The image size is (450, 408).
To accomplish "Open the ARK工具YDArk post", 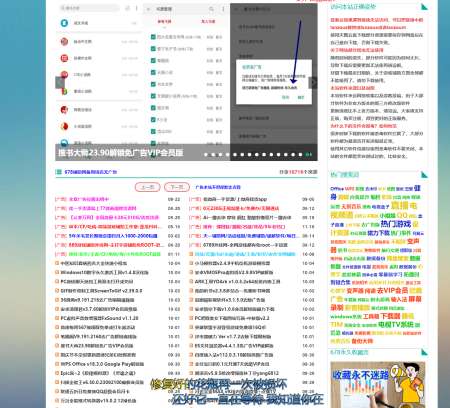I will click(x=237, y=282).
